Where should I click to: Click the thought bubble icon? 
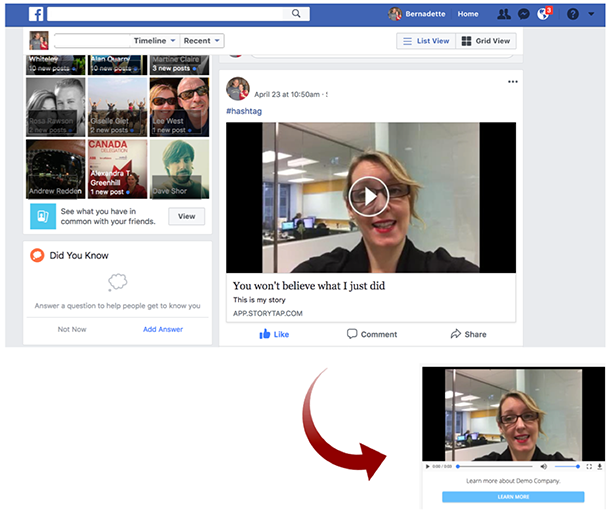(x=117, y=282)
